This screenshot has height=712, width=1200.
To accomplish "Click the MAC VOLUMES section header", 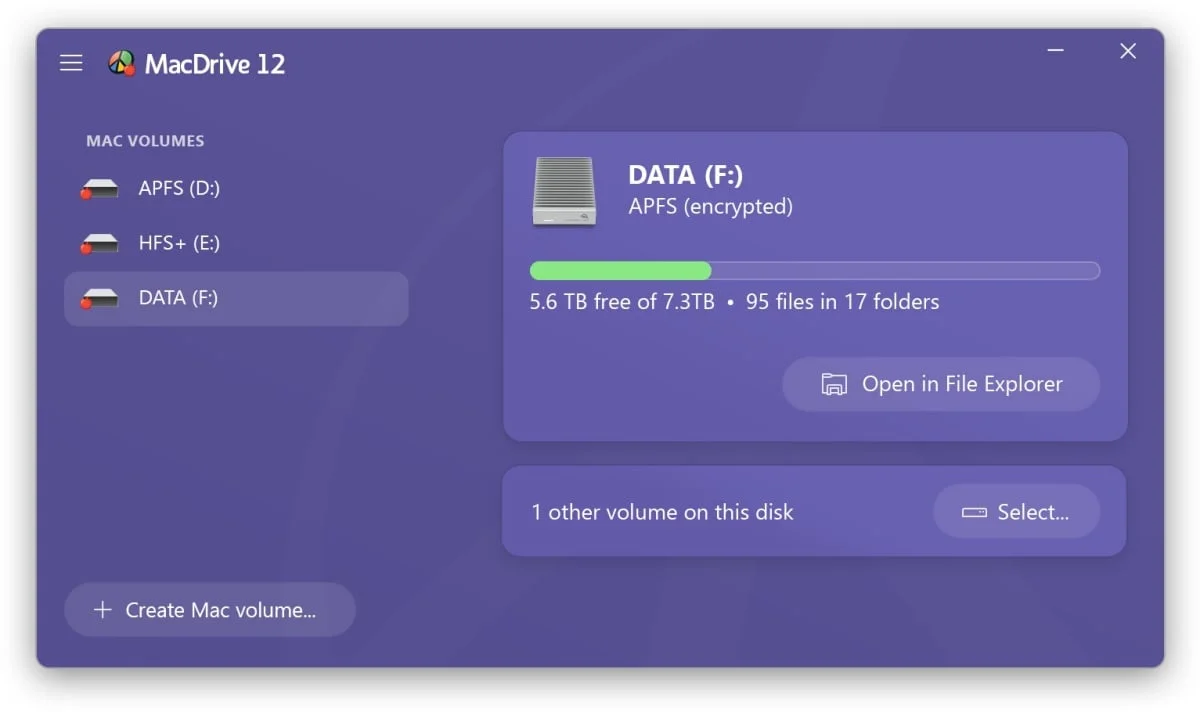I will tap(145, 141).
